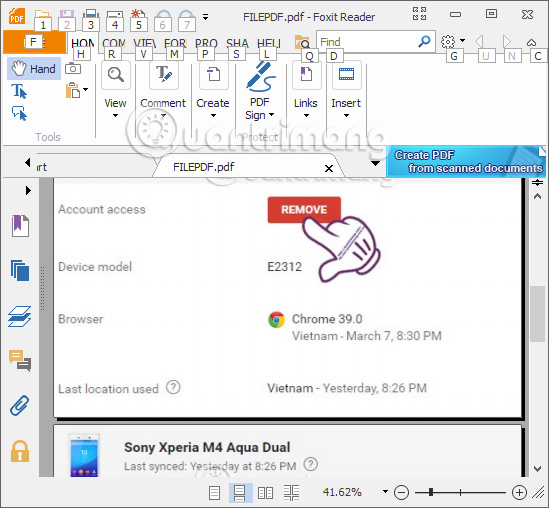Click the Save icon in quick access toolbar
Image resolution: width=549 pixels, height=508 pixels.
tap(67, 15)
